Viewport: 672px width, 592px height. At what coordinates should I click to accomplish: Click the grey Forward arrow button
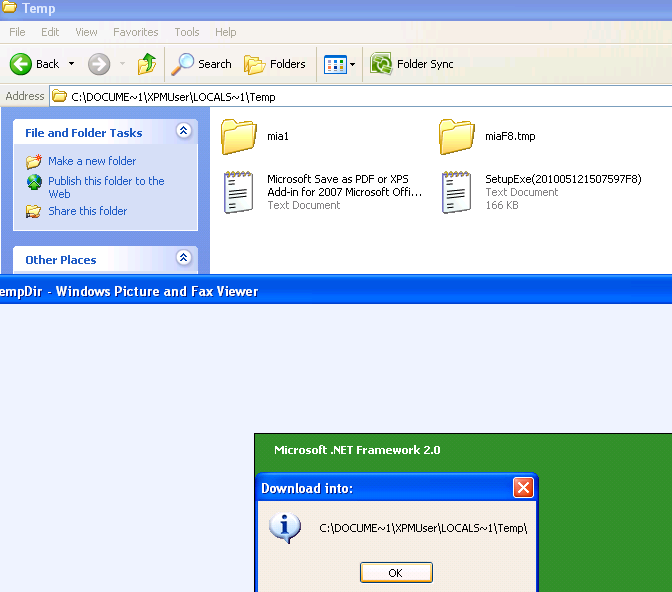click(99, 64)
